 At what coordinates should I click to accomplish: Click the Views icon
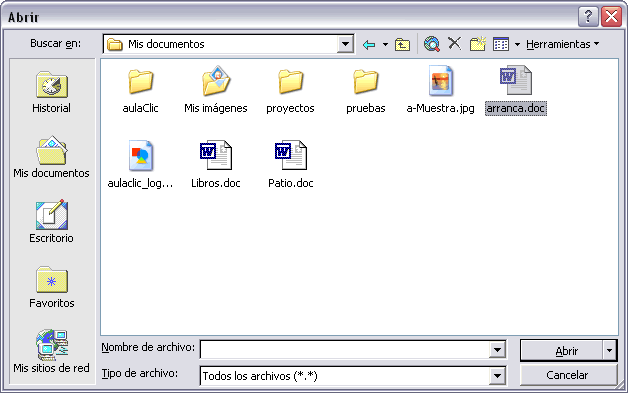pos(501,44)
